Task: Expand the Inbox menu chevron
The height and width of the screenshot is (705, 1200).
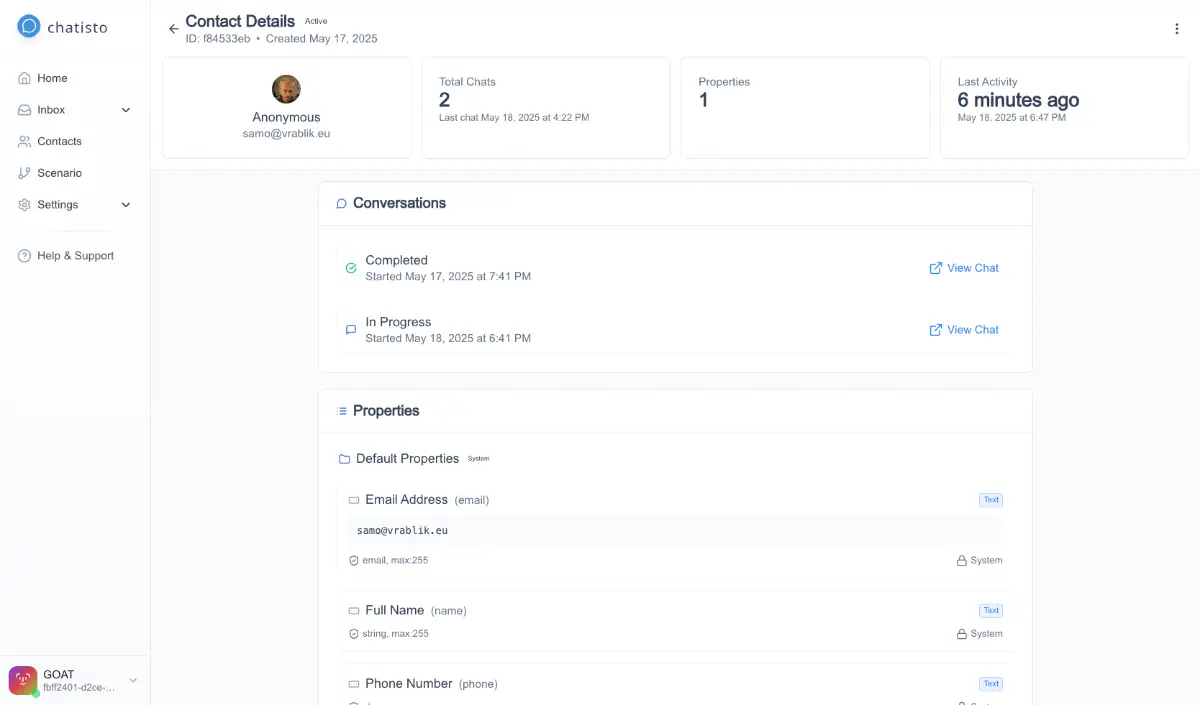Action: (126, 110)
